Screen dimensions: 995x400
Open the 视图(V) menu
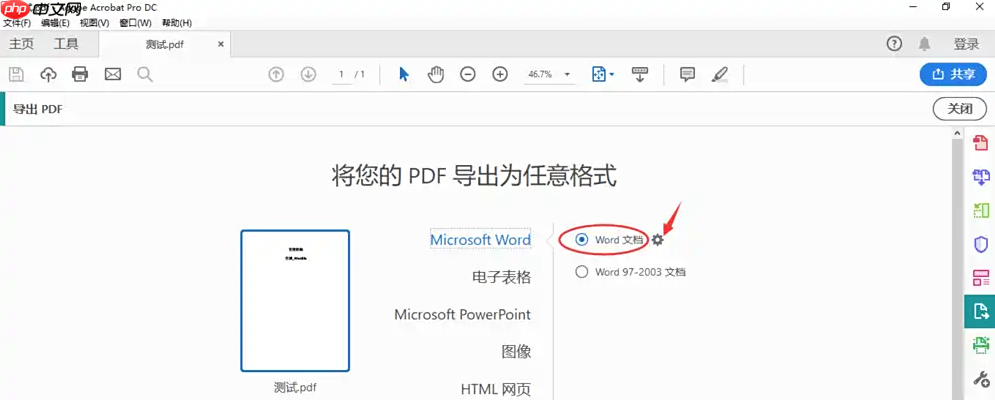(95, 23)
